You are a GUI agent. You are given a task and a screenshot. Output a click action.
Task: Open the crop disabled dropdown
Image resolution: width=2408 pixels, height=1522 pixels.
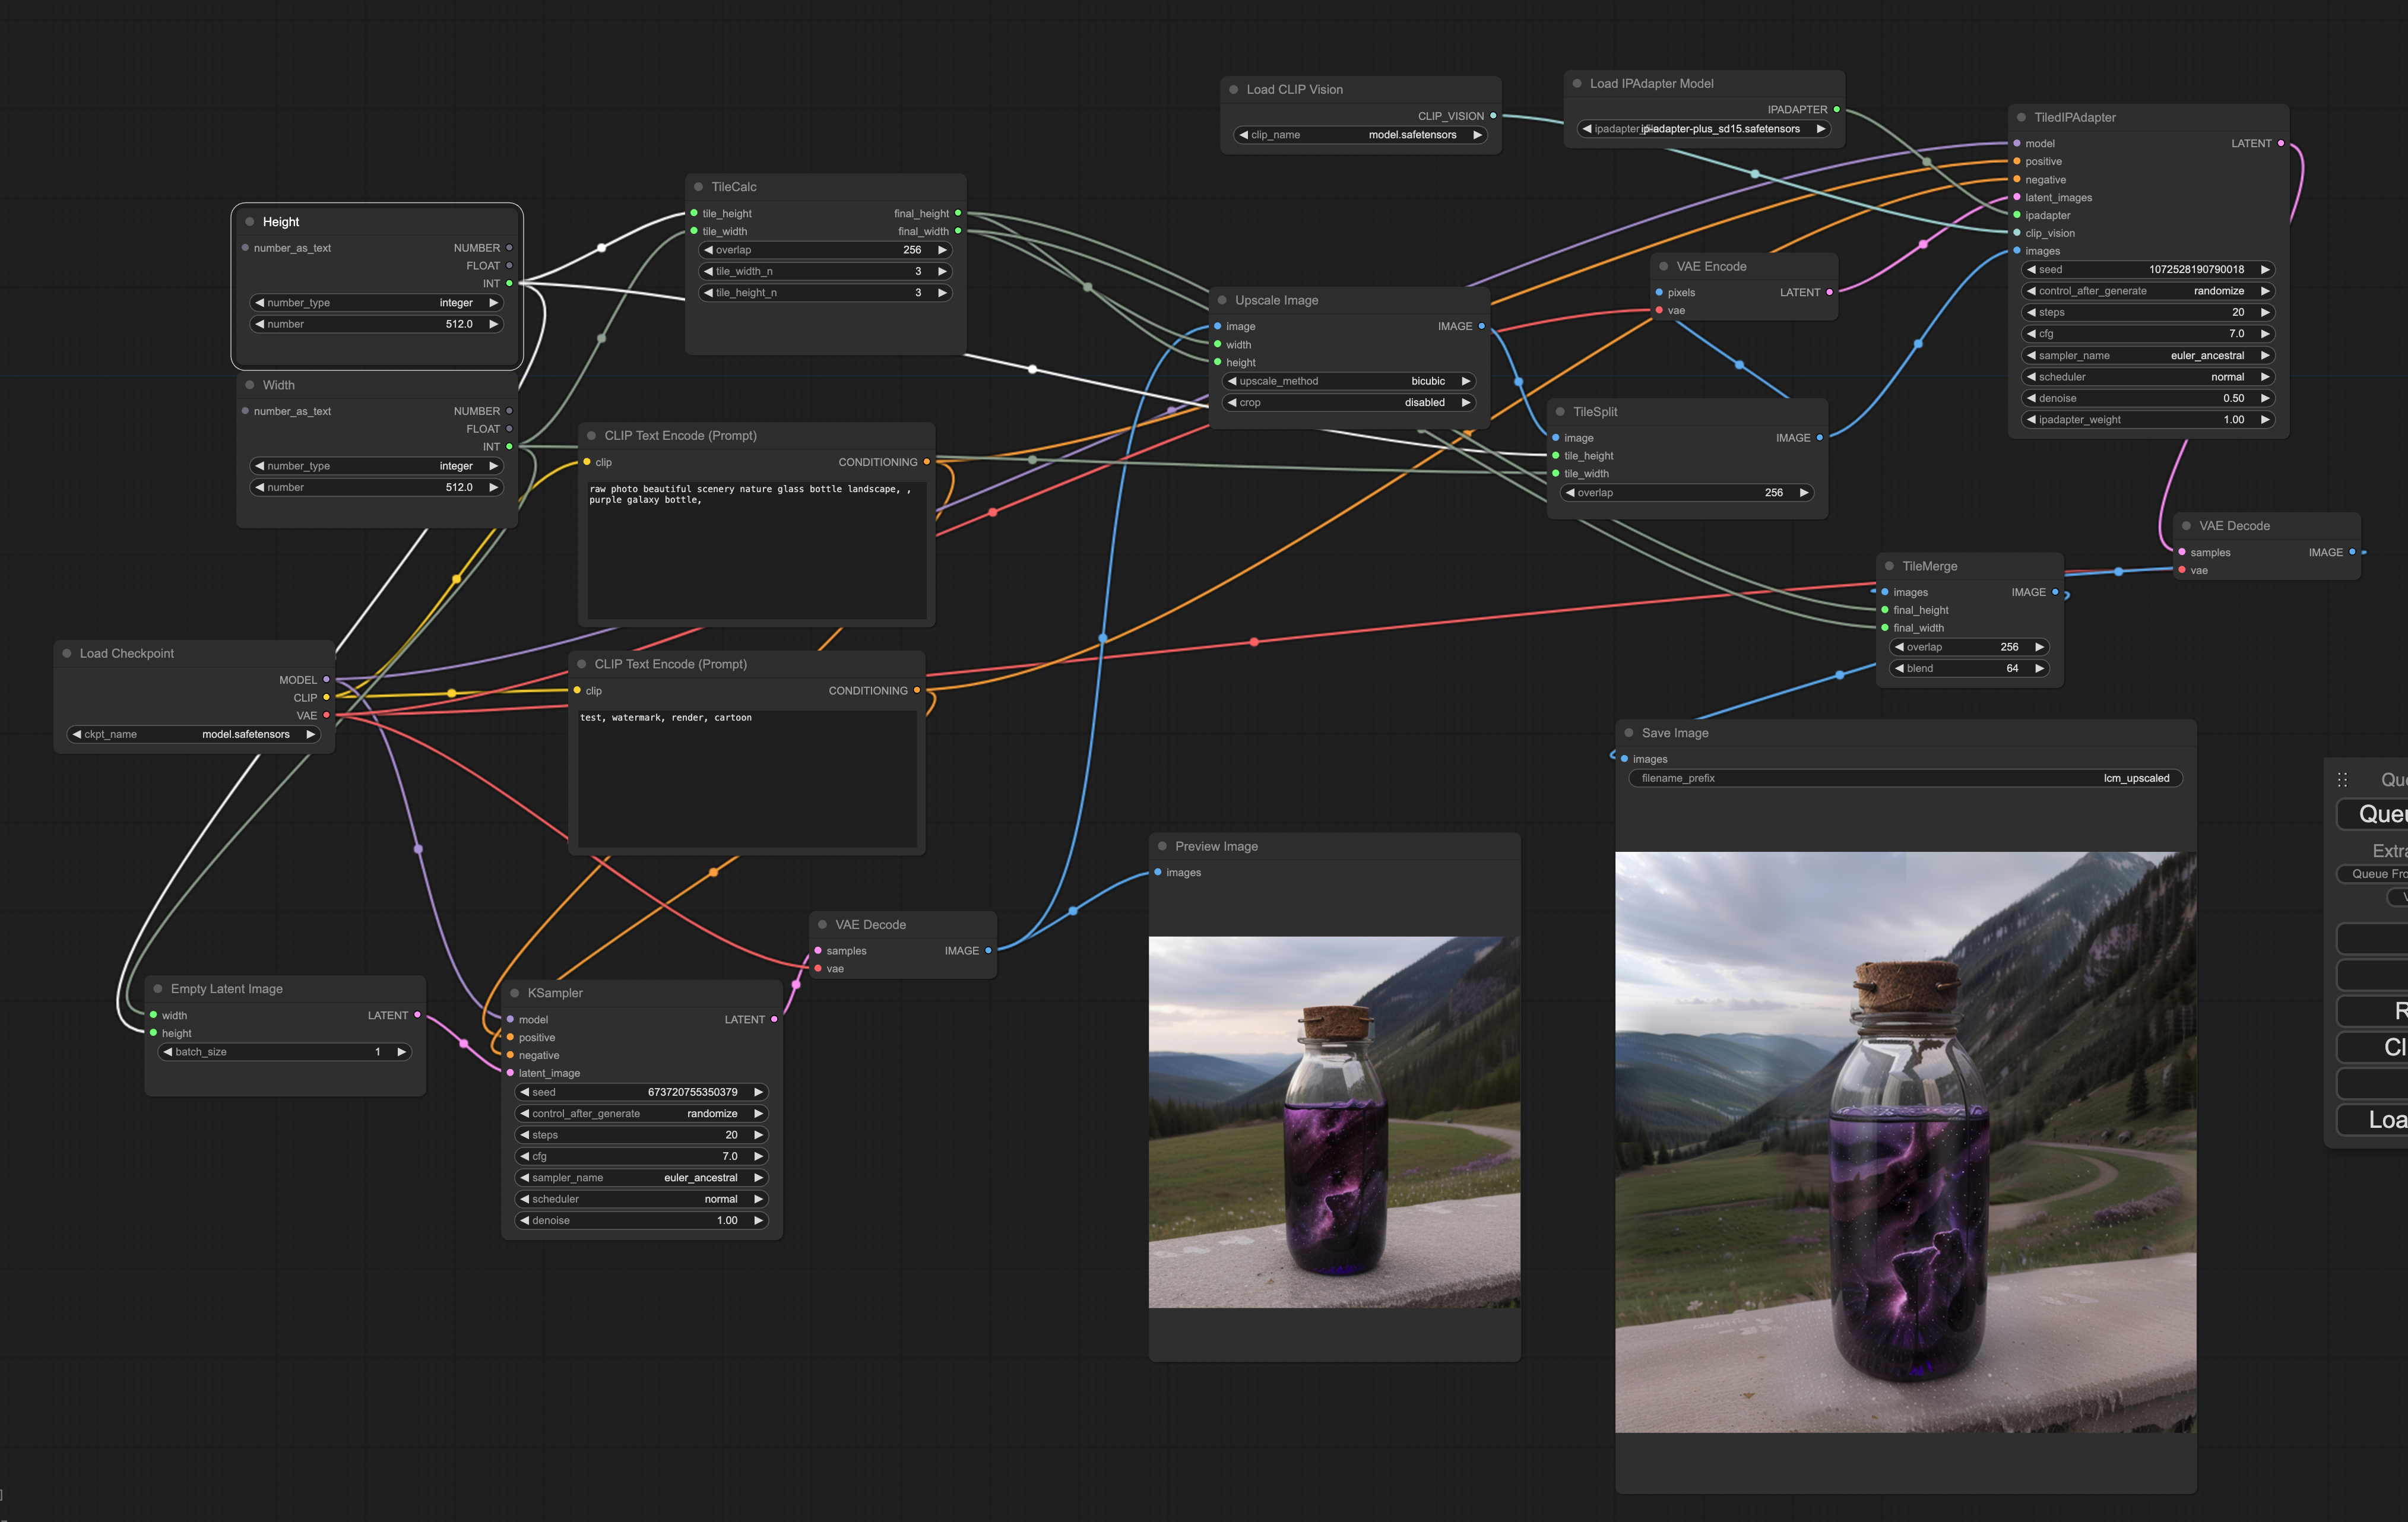1349,403
